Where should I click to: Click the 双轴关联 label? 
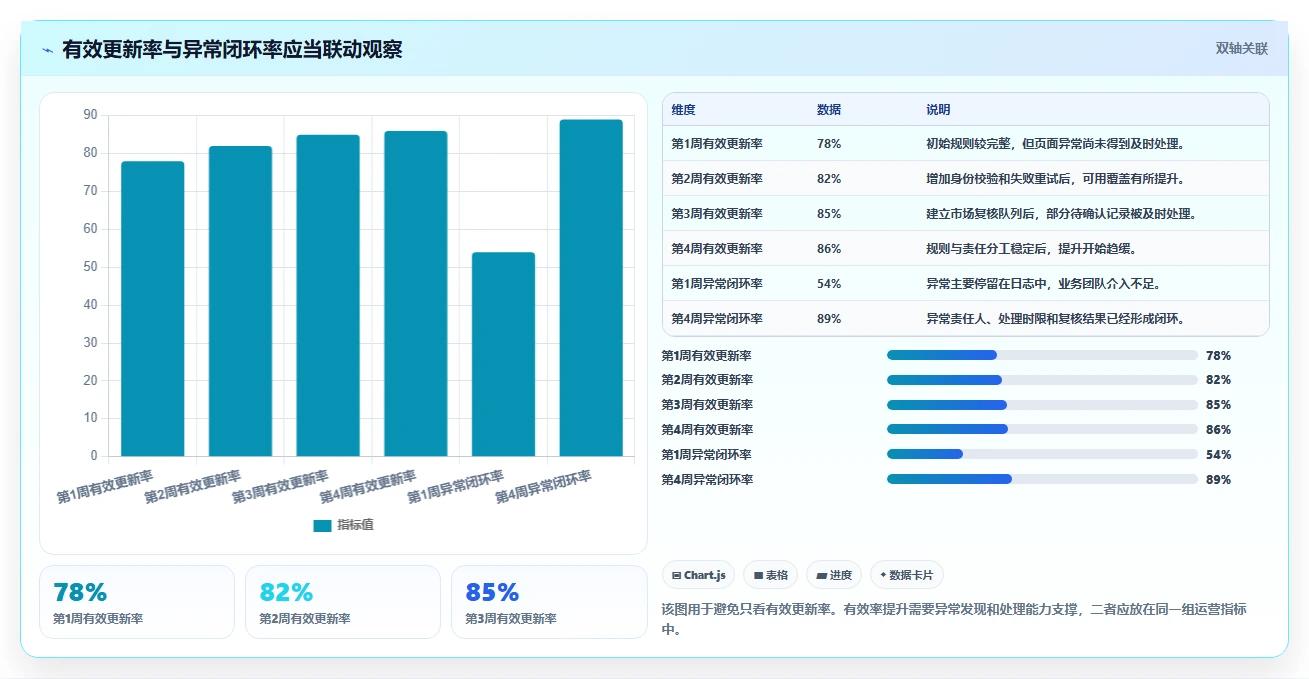point(1242,49)
